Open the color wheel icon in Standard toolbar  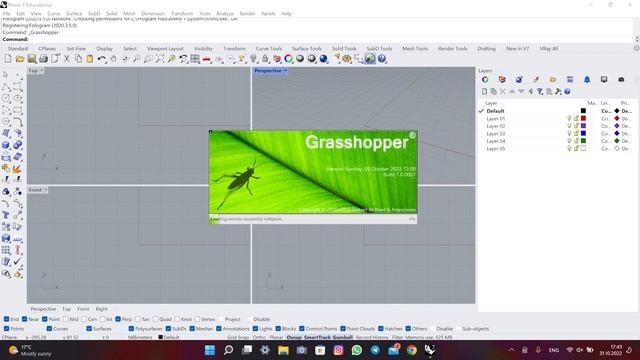pyautogui.click(x=289, y=59)
